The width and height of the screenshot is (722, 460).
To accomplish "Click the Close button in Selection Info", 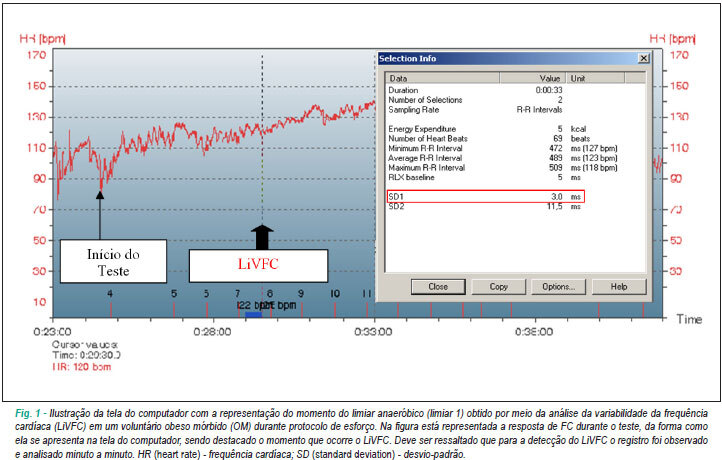I will (x=438, y=286).
